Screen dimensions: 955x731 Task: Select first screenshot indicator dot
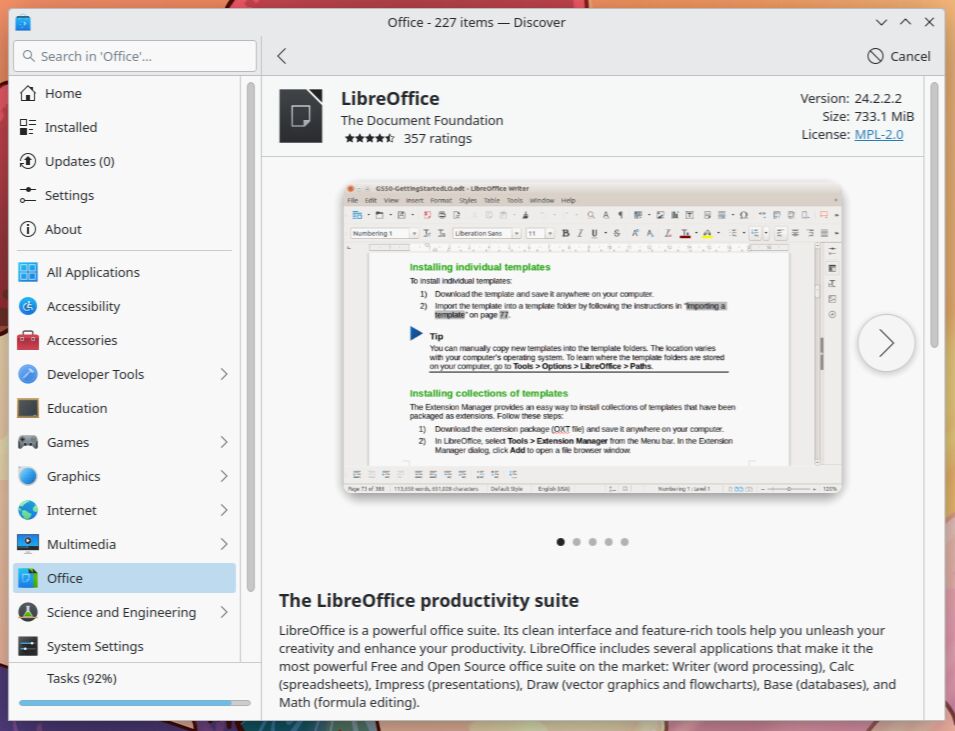tap(560, 542)
